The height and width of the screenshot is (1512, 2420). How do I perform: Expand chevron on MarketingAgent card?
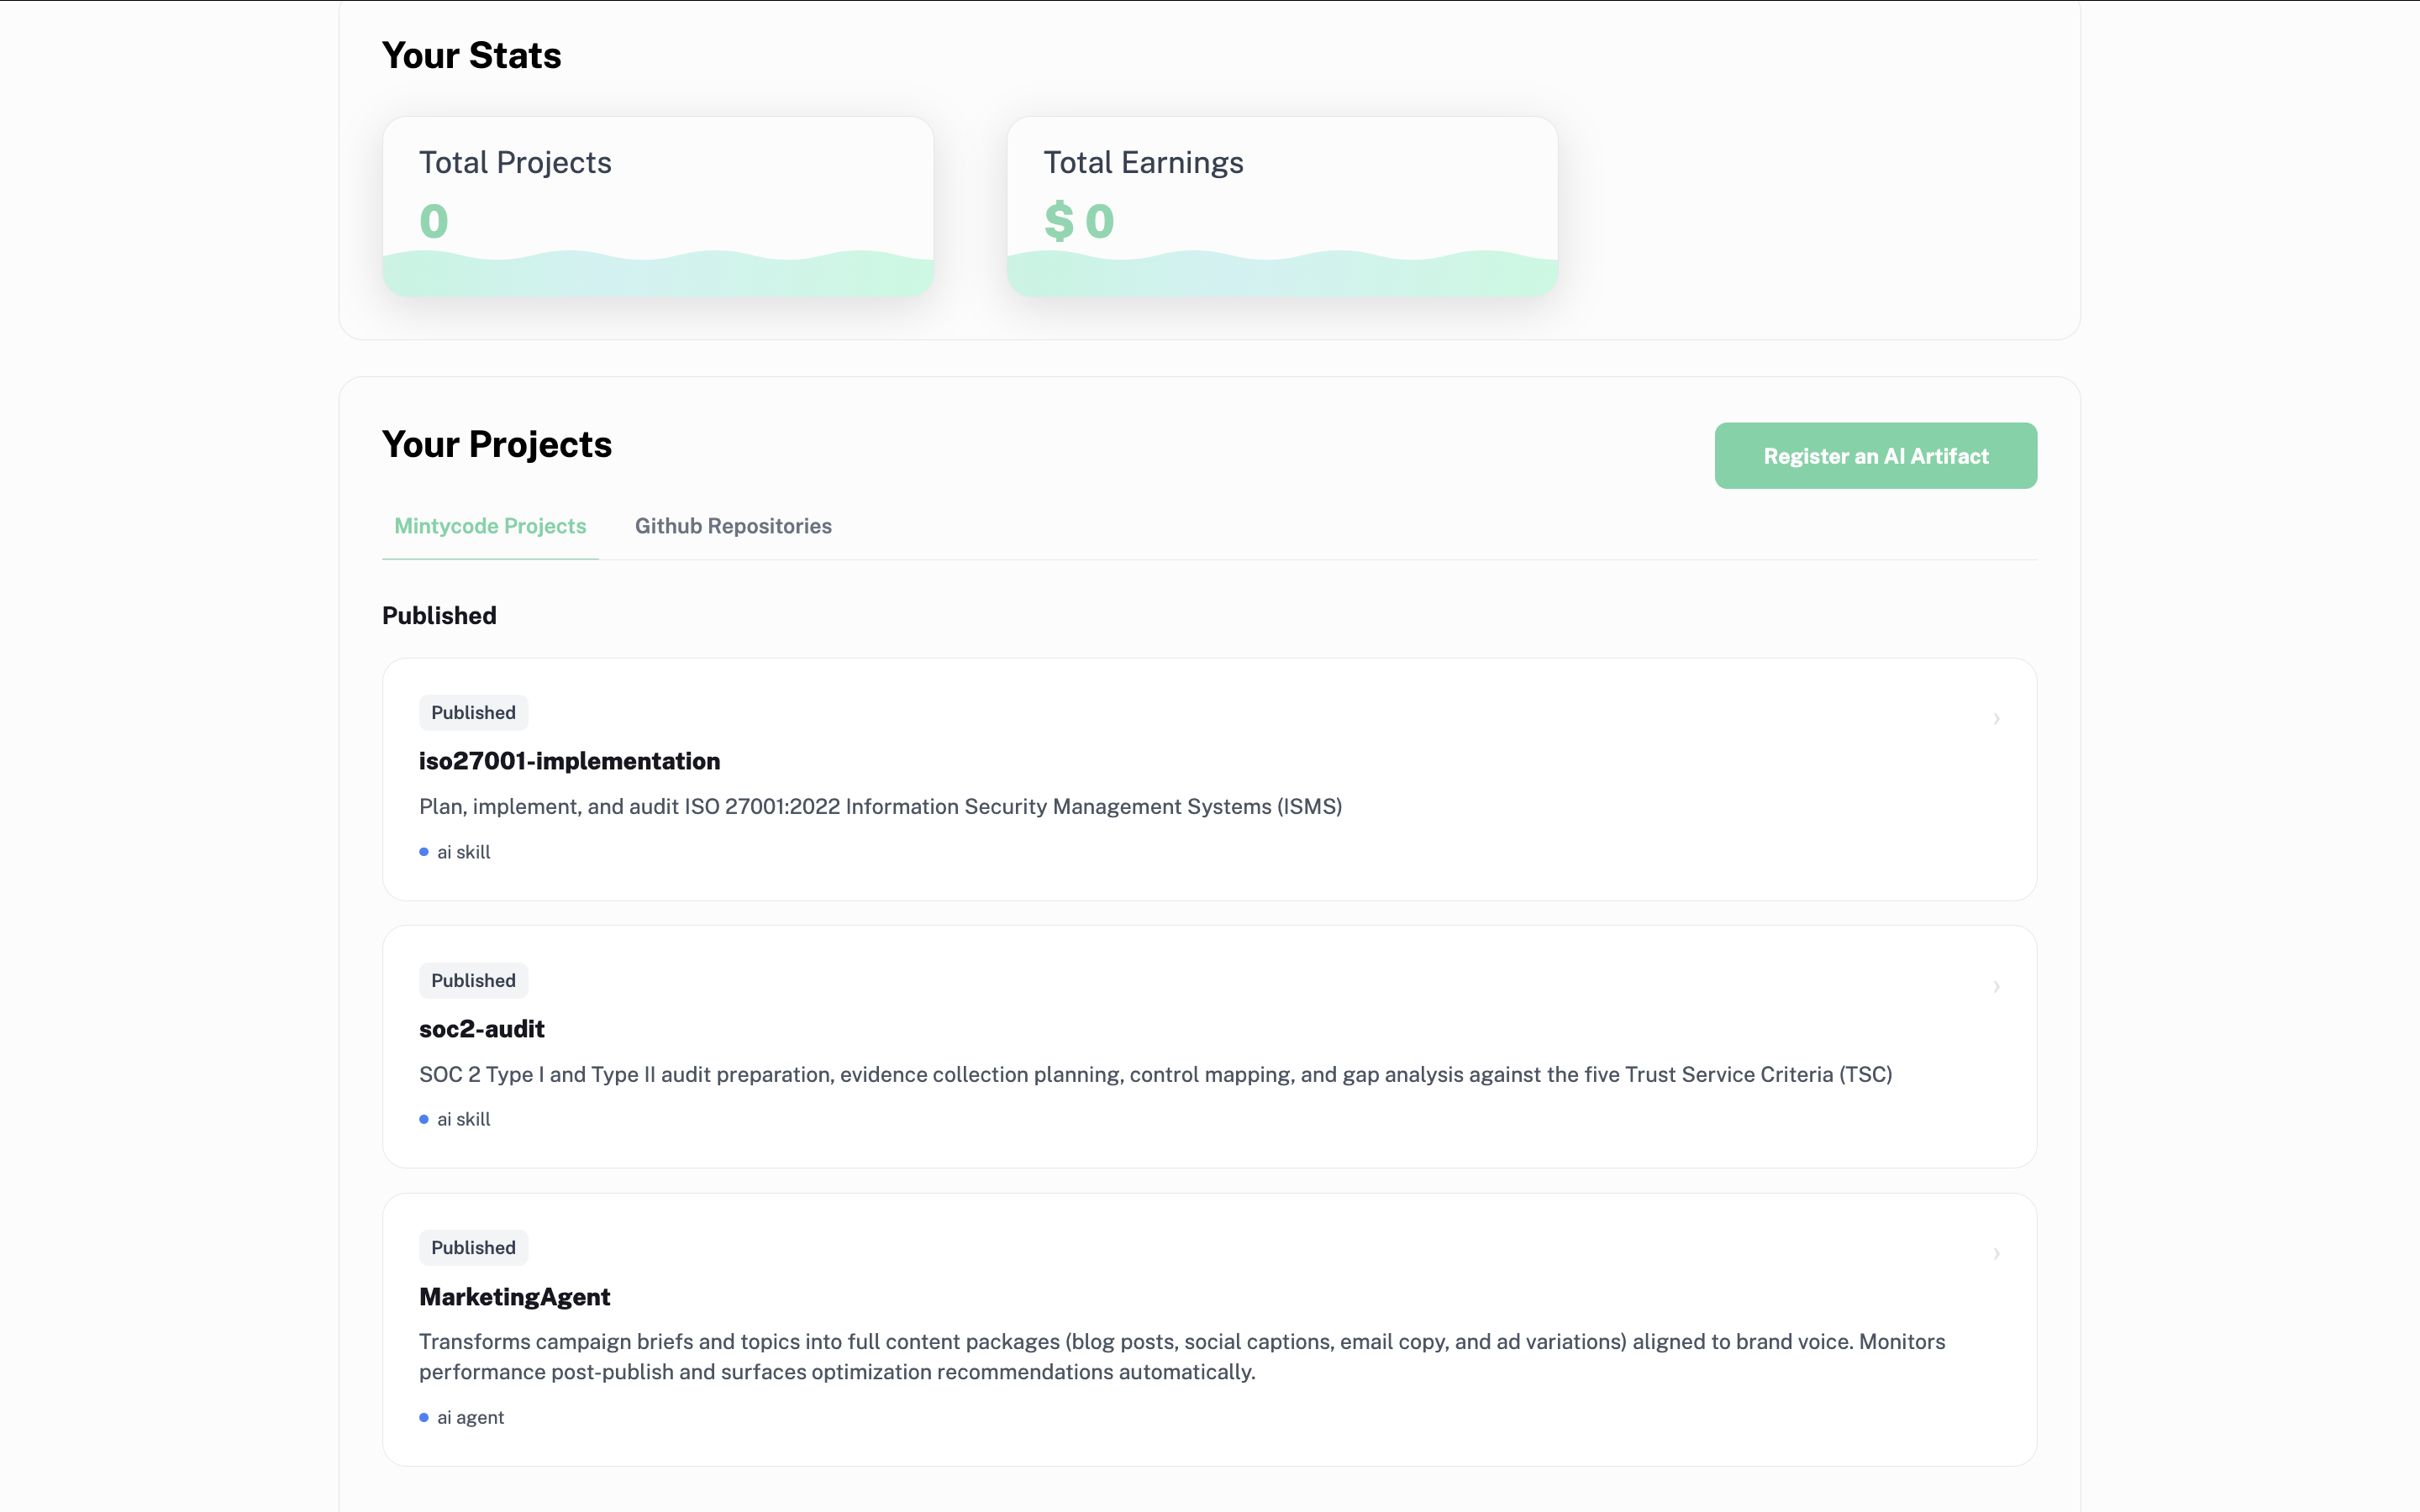(x=1996, y=1253)
